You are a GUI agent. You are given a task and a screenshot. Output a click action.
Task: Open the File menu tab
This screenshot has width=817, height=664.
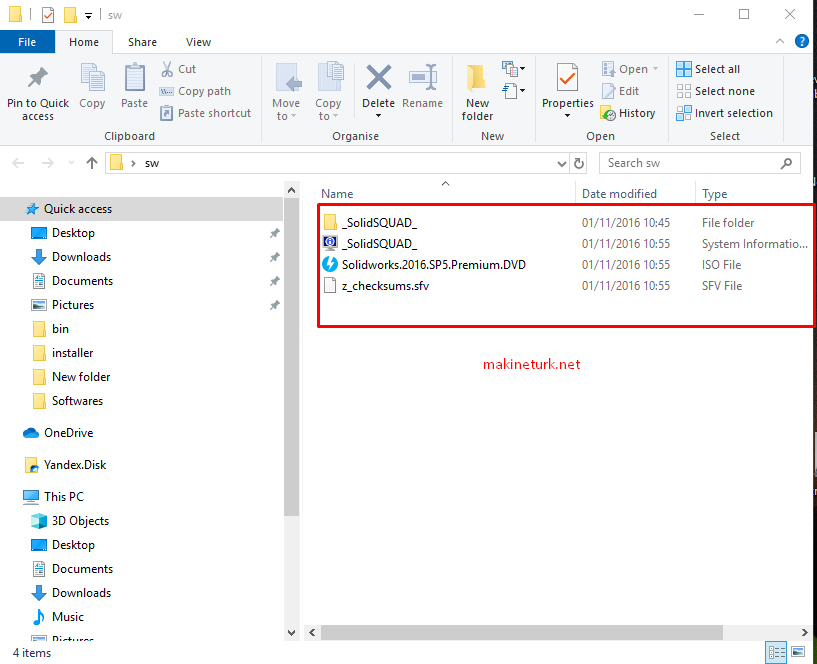point(27,42)
